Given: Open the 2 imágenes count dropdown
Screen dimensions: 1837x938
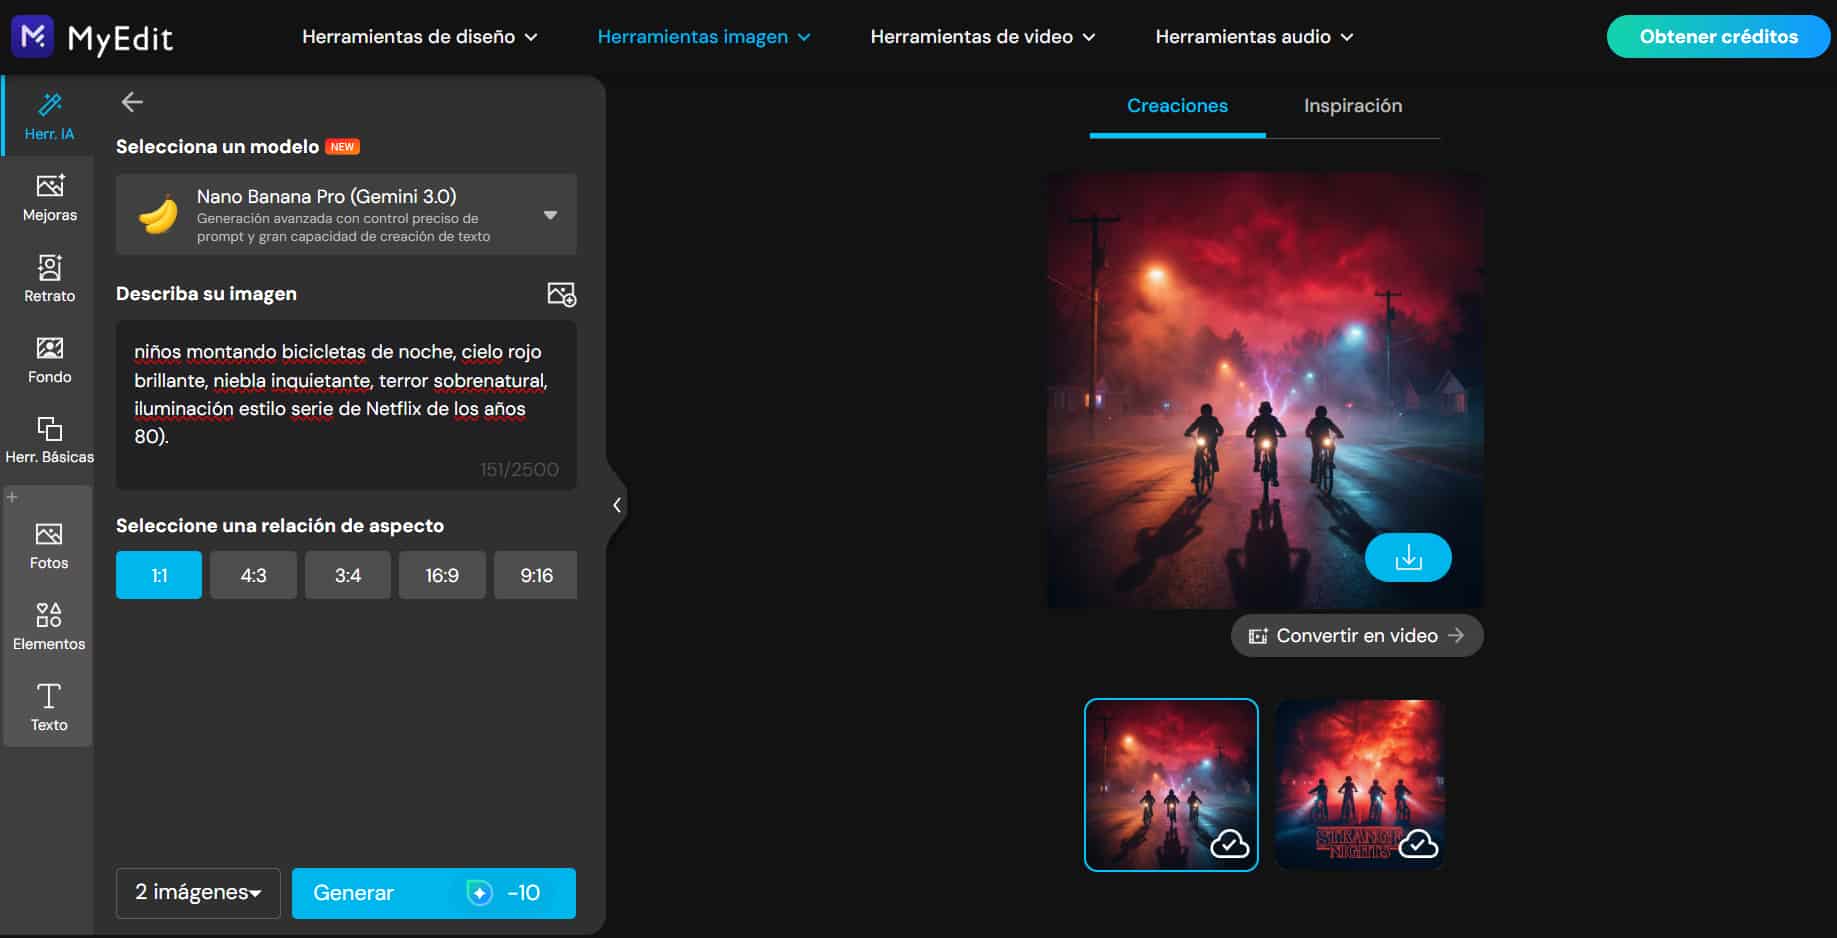Looking at the screenshot, I should click(x=197, y=893).
